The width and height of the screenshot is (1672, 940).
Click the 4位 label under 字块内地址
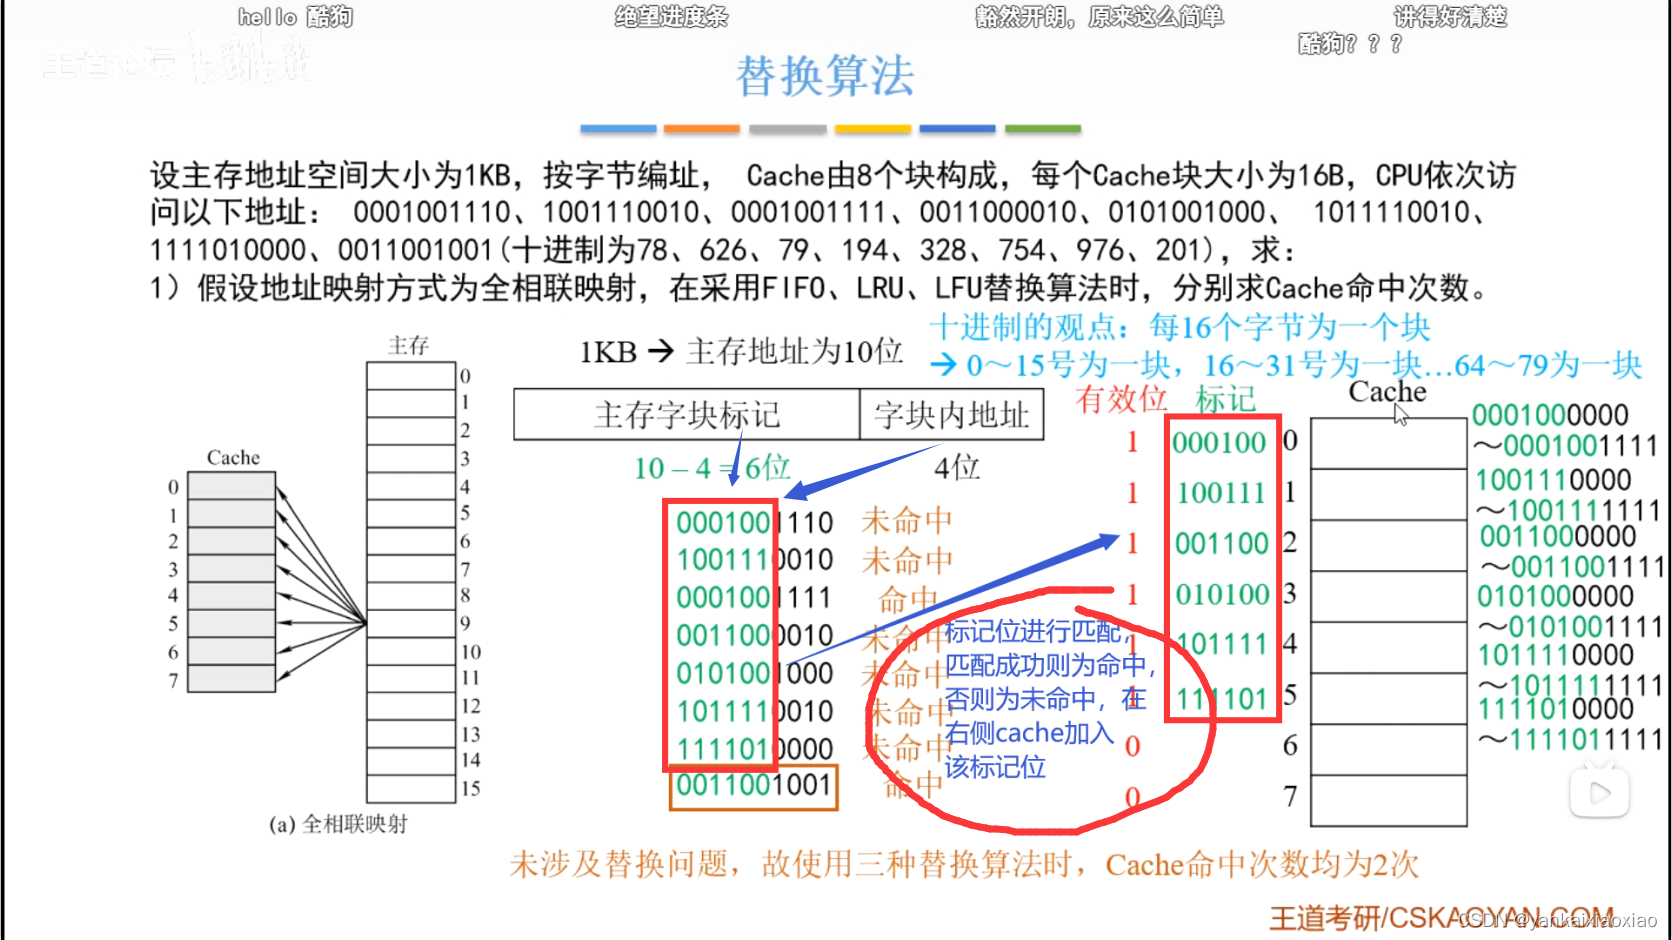coord(956,467)
